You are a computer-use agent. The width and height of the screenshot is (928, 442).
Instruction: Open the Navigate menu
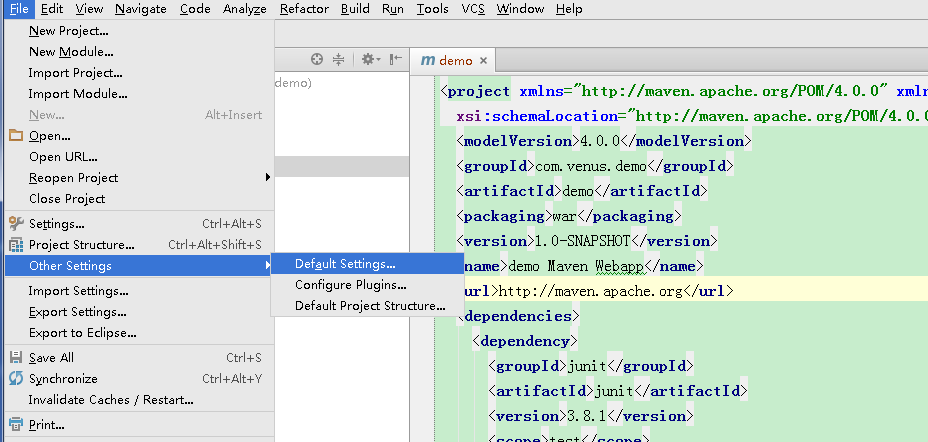point(141,9)
